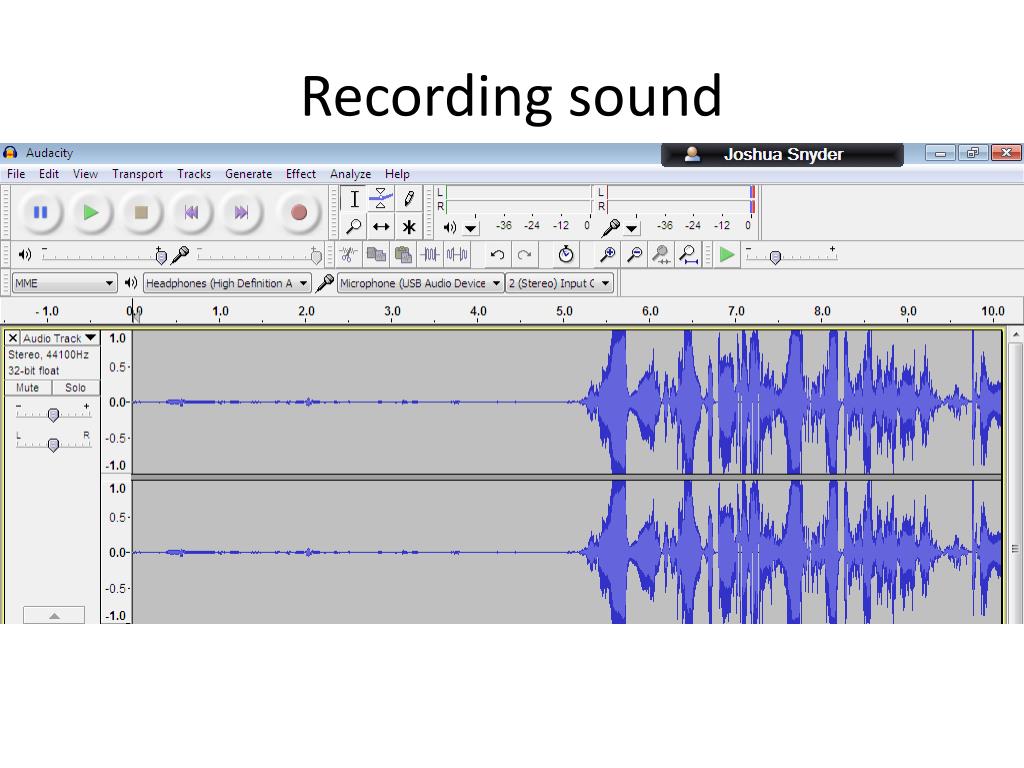Open the Audio Track name dropdown menu
Image resolution: width=1024 pixels, height=768 pixels.
coord(60,338)
